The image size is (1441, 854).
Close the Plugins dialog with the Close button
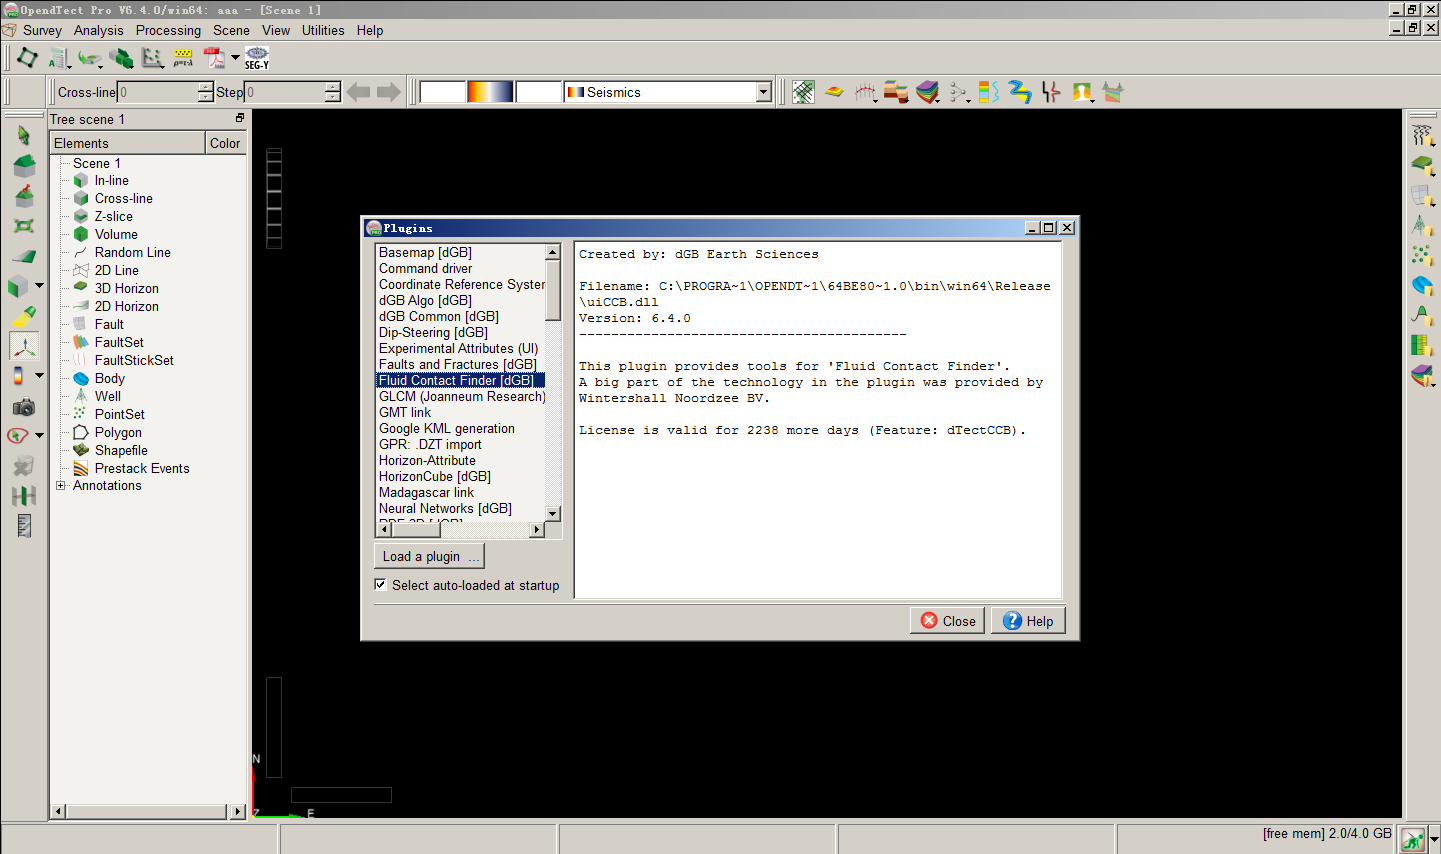tap(947, 621)
